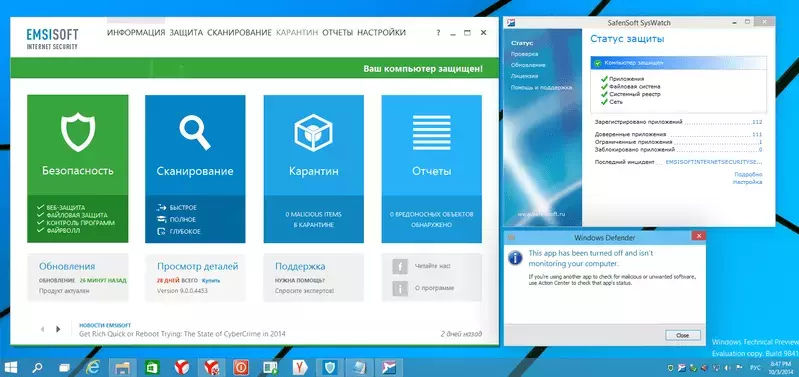The image size is (799, 377).
Task: Click Настройка link in SysWatch
Action: click(x=748, y=182)
